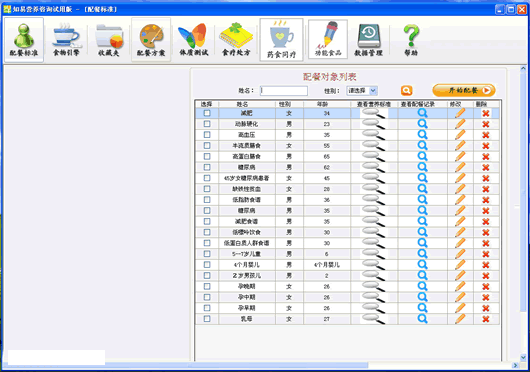Select the 孕早期 name cell

247,308
